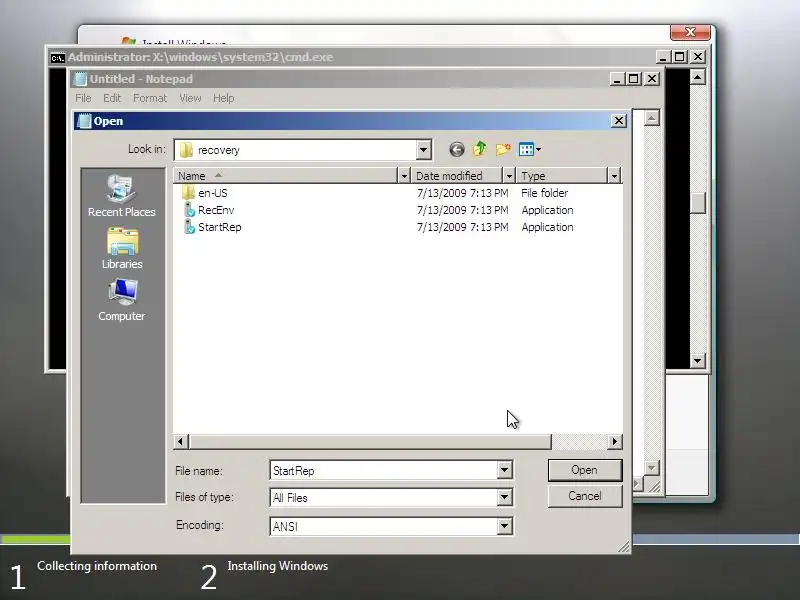The height and width of the screenshot is (600, 800).
Task: Click the cmd window scroll up arrow
Action: pos(697,77)
